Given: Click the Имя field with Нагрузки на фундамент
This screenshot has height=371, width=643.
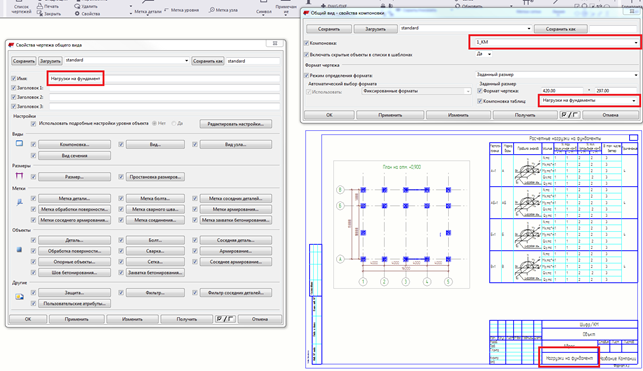Looking at the screenshot, I should (x=164, y=78).
